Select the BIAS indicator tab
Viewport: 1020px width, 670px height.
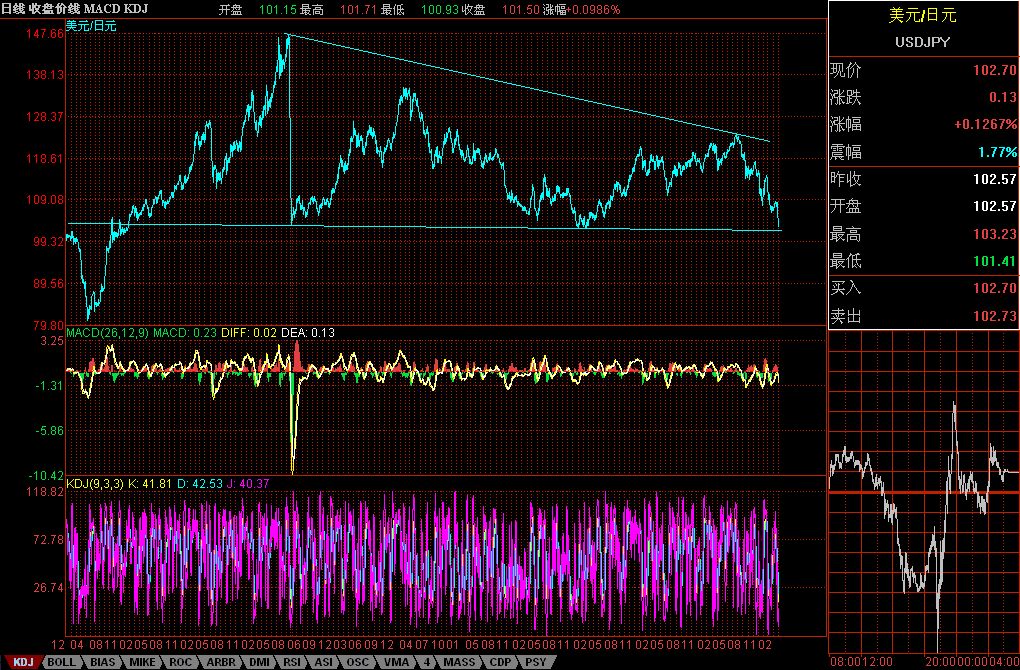pyautogui.click(x=102, y=662)
